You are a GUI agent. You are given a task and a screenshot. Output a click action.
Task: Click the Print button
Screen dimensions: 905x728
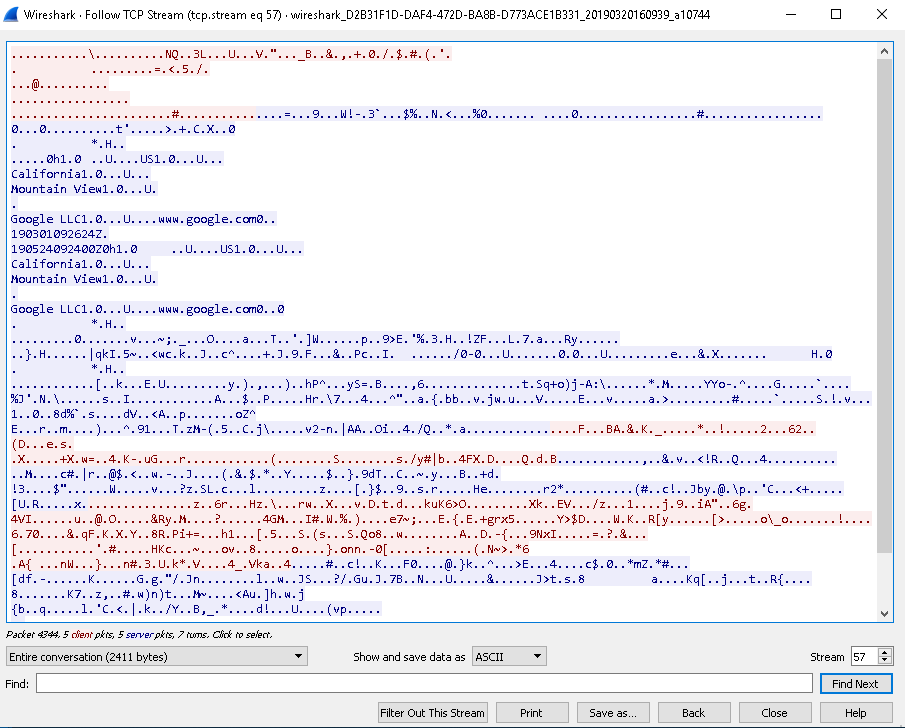(532, 712)
